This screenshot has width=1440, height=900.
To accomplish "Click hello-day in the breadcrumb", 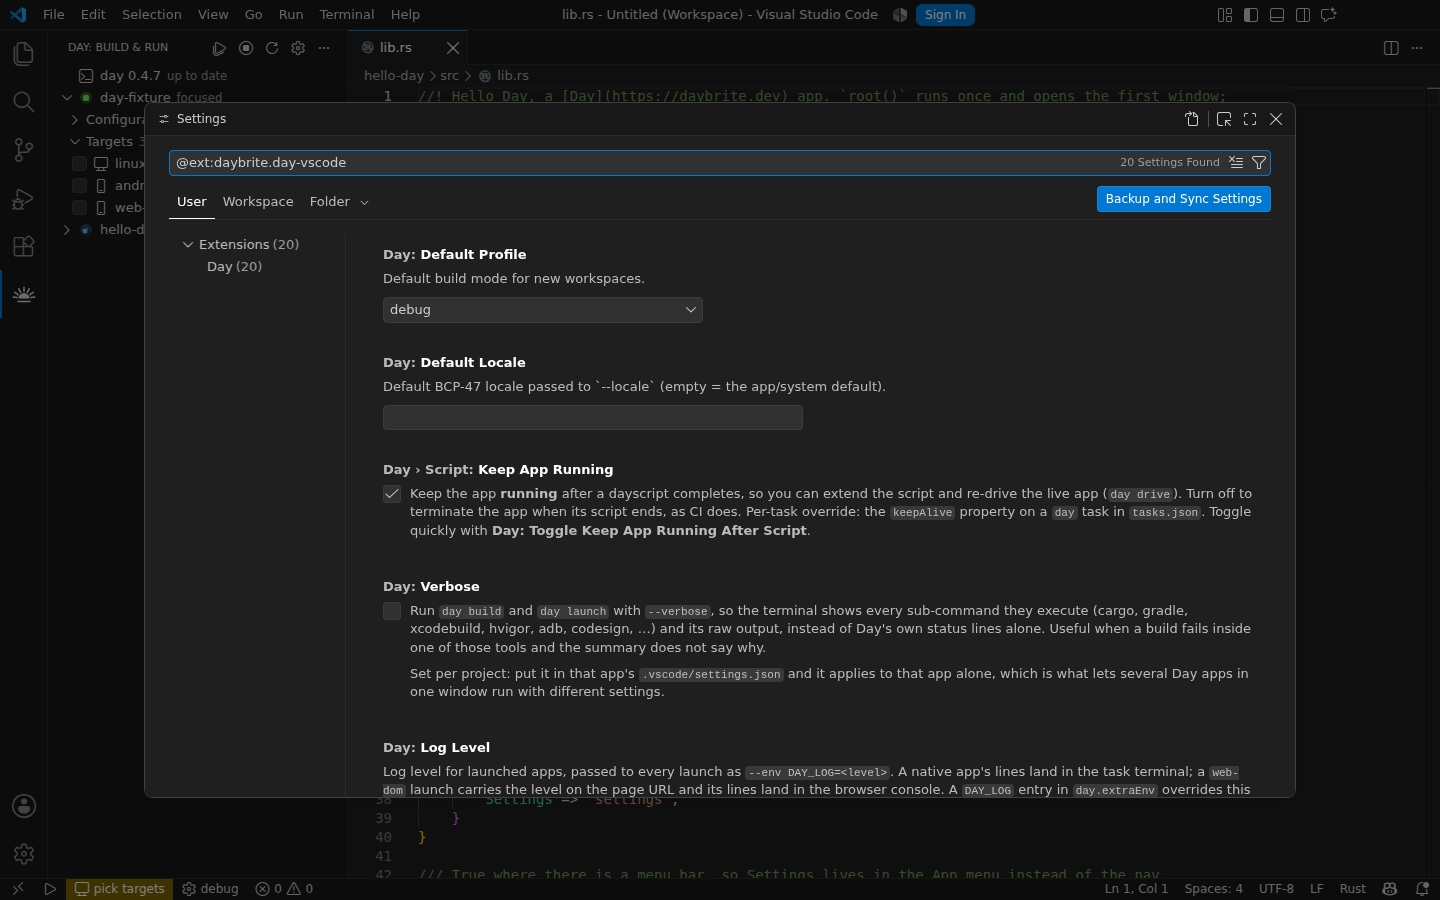I will 394,76.
